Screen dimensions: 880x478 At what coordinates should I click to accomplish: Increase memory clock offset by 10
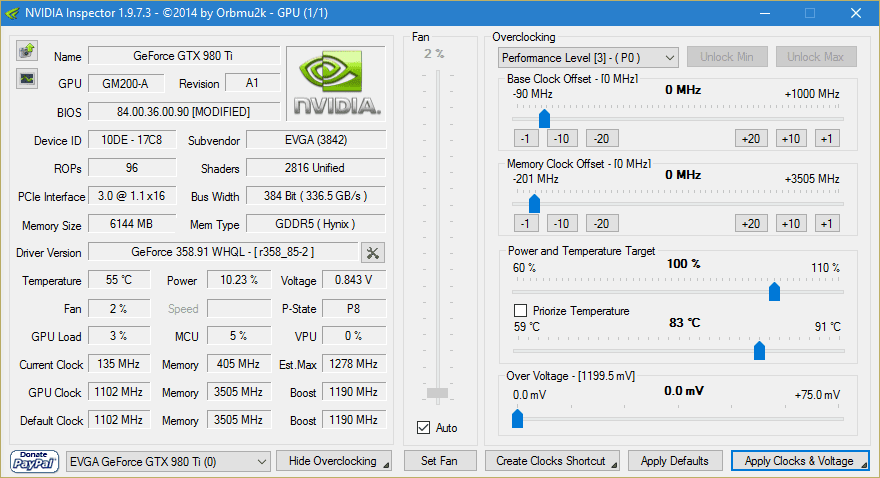[x=791, y=224]
